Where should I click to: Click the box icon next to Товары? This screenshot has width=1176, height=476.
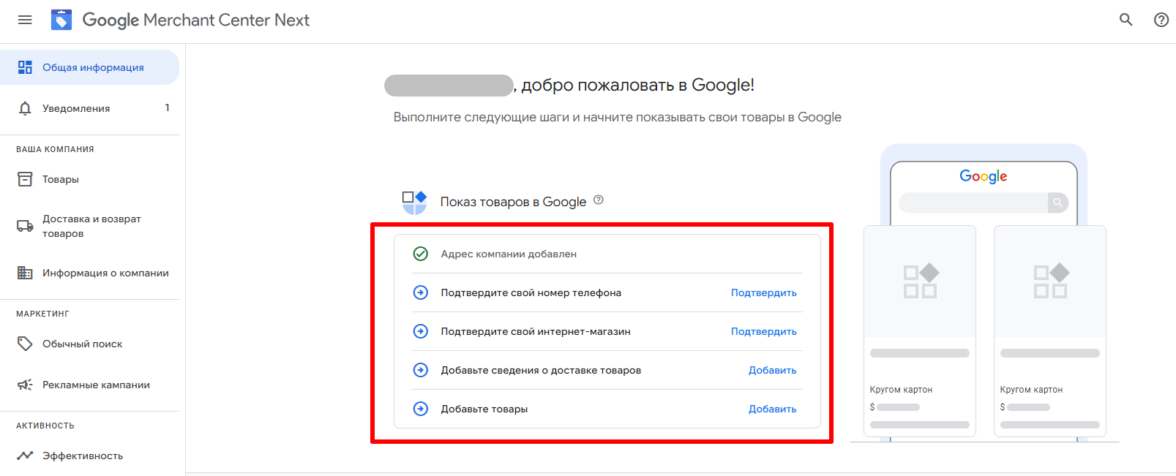click(25, 179)
